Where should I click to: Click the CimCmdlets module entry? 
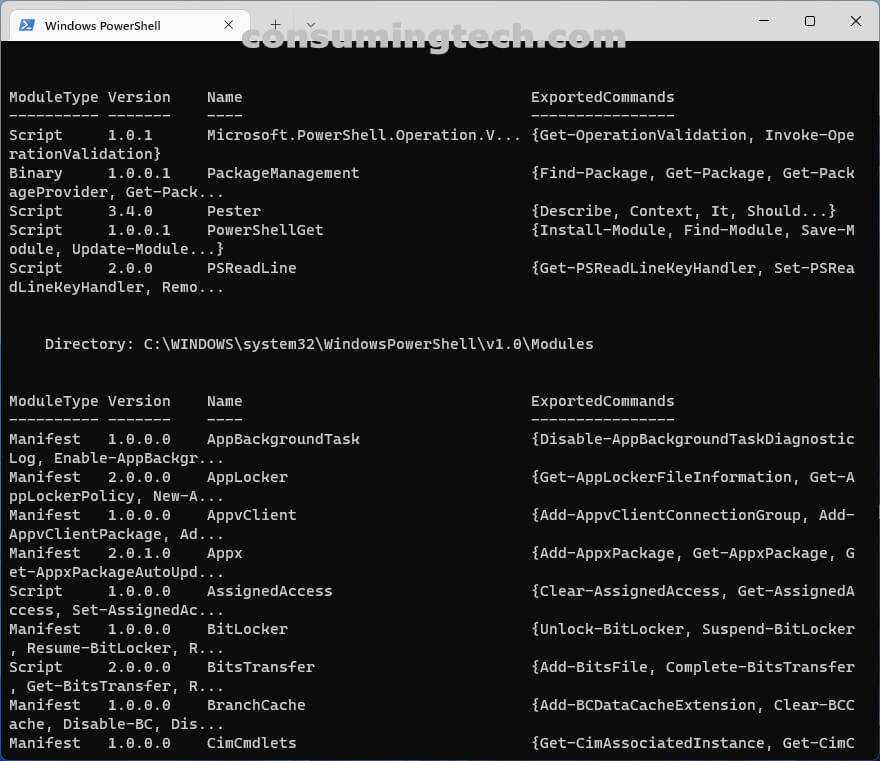click(x=250, y=743)
